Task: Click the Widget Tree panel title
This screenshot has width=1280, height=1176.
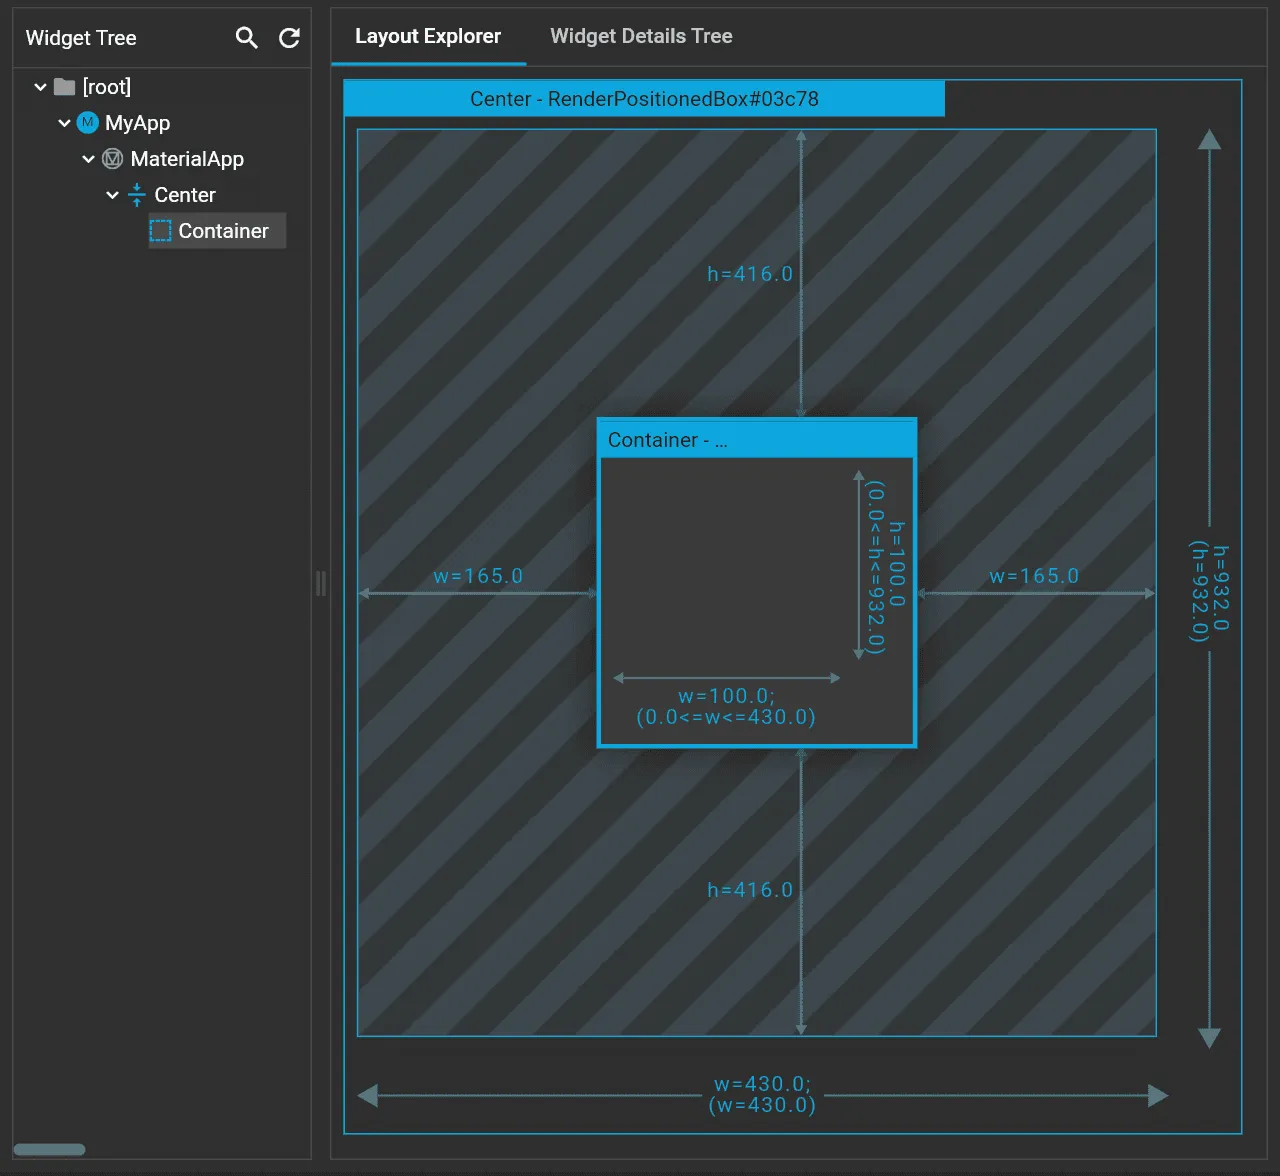Action: [81, 38]
